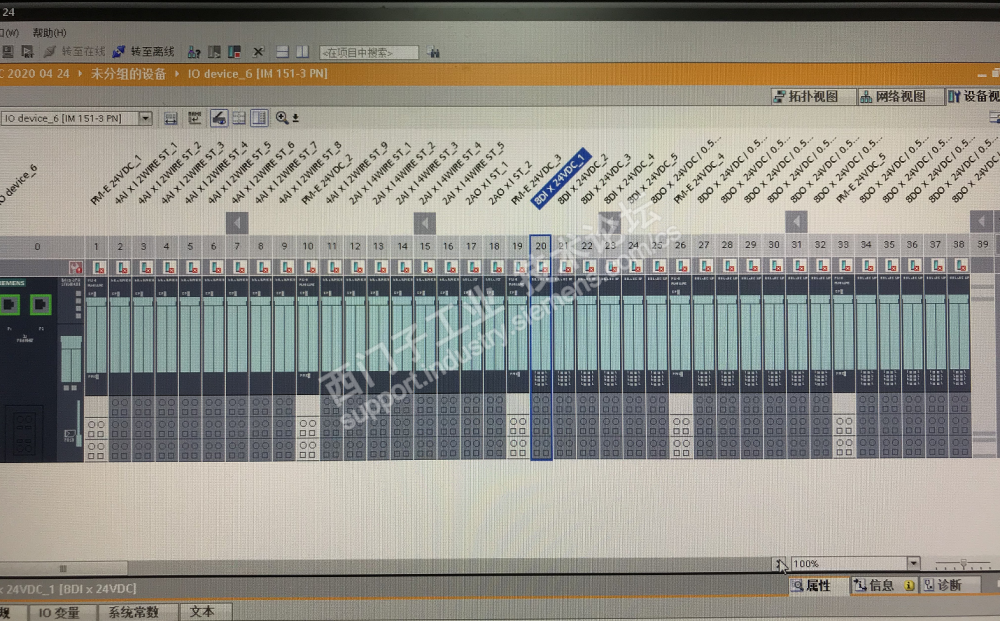The width and height of the screenshot is (1000, 621).
Task: Click the first icon right of device selector
Action: [170, 119]
